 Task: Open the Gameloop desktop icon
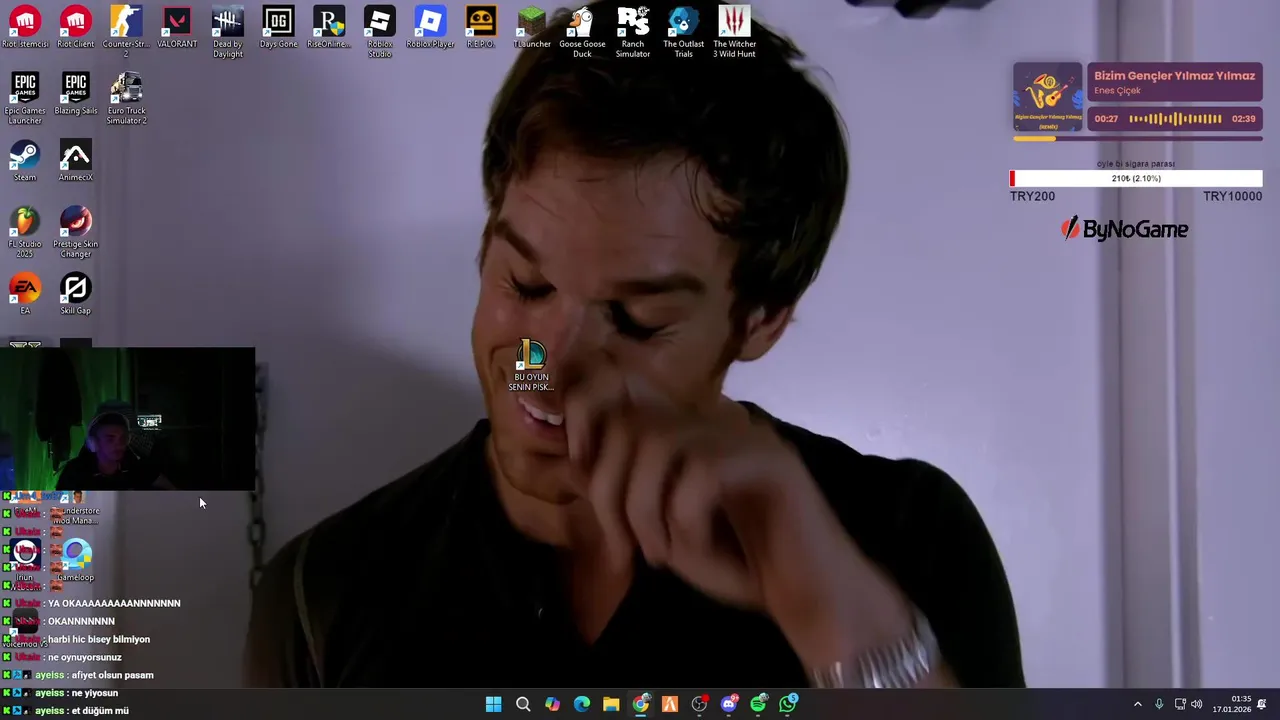pyautogui.click(x=75, y=561)
